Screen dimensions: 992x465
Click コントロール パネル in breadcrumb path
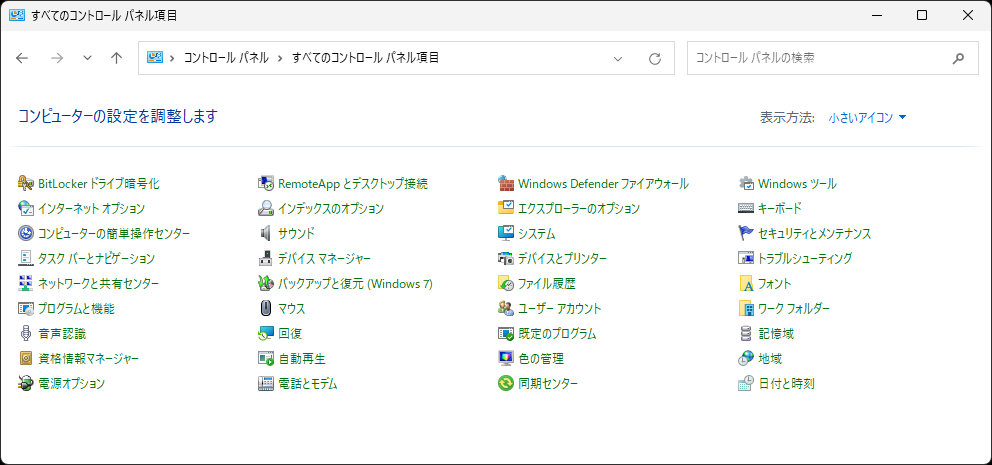pos(225,58)
